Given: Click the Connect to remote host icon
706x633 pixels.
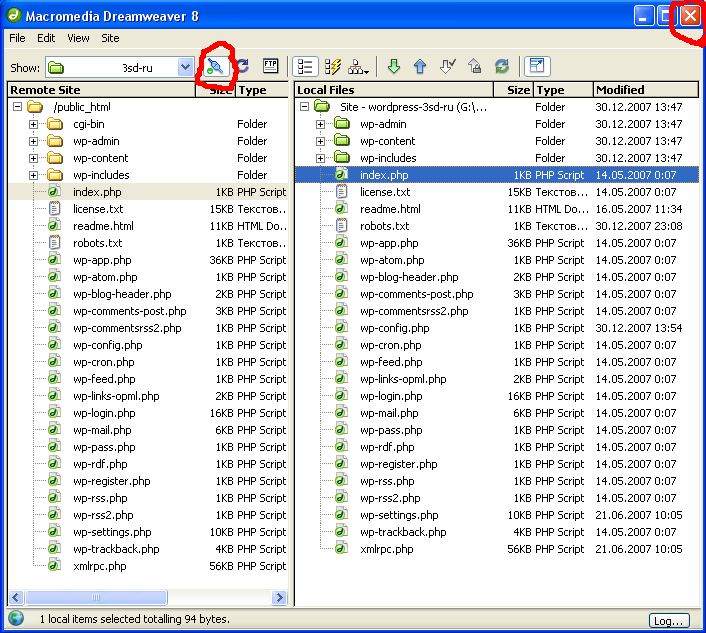Looking at the screenshot, I should tap(215, 67).
